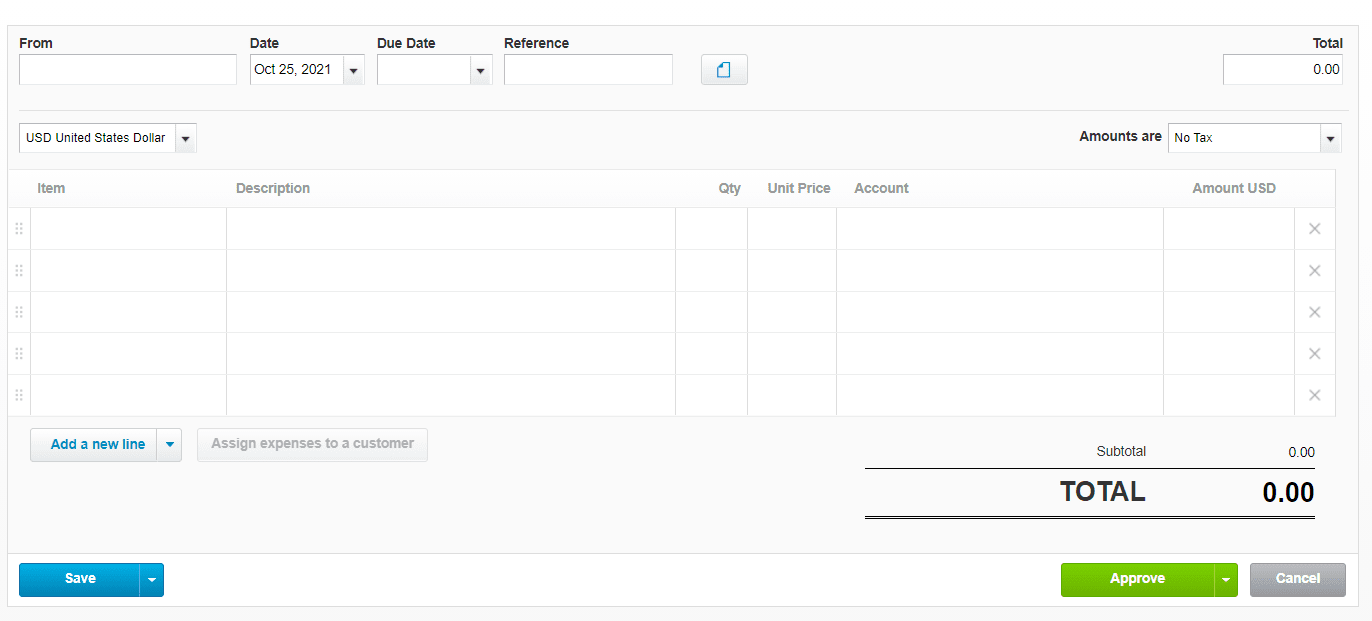
Task: Expand the Approve button options arrow
Action: (1226, 579)
